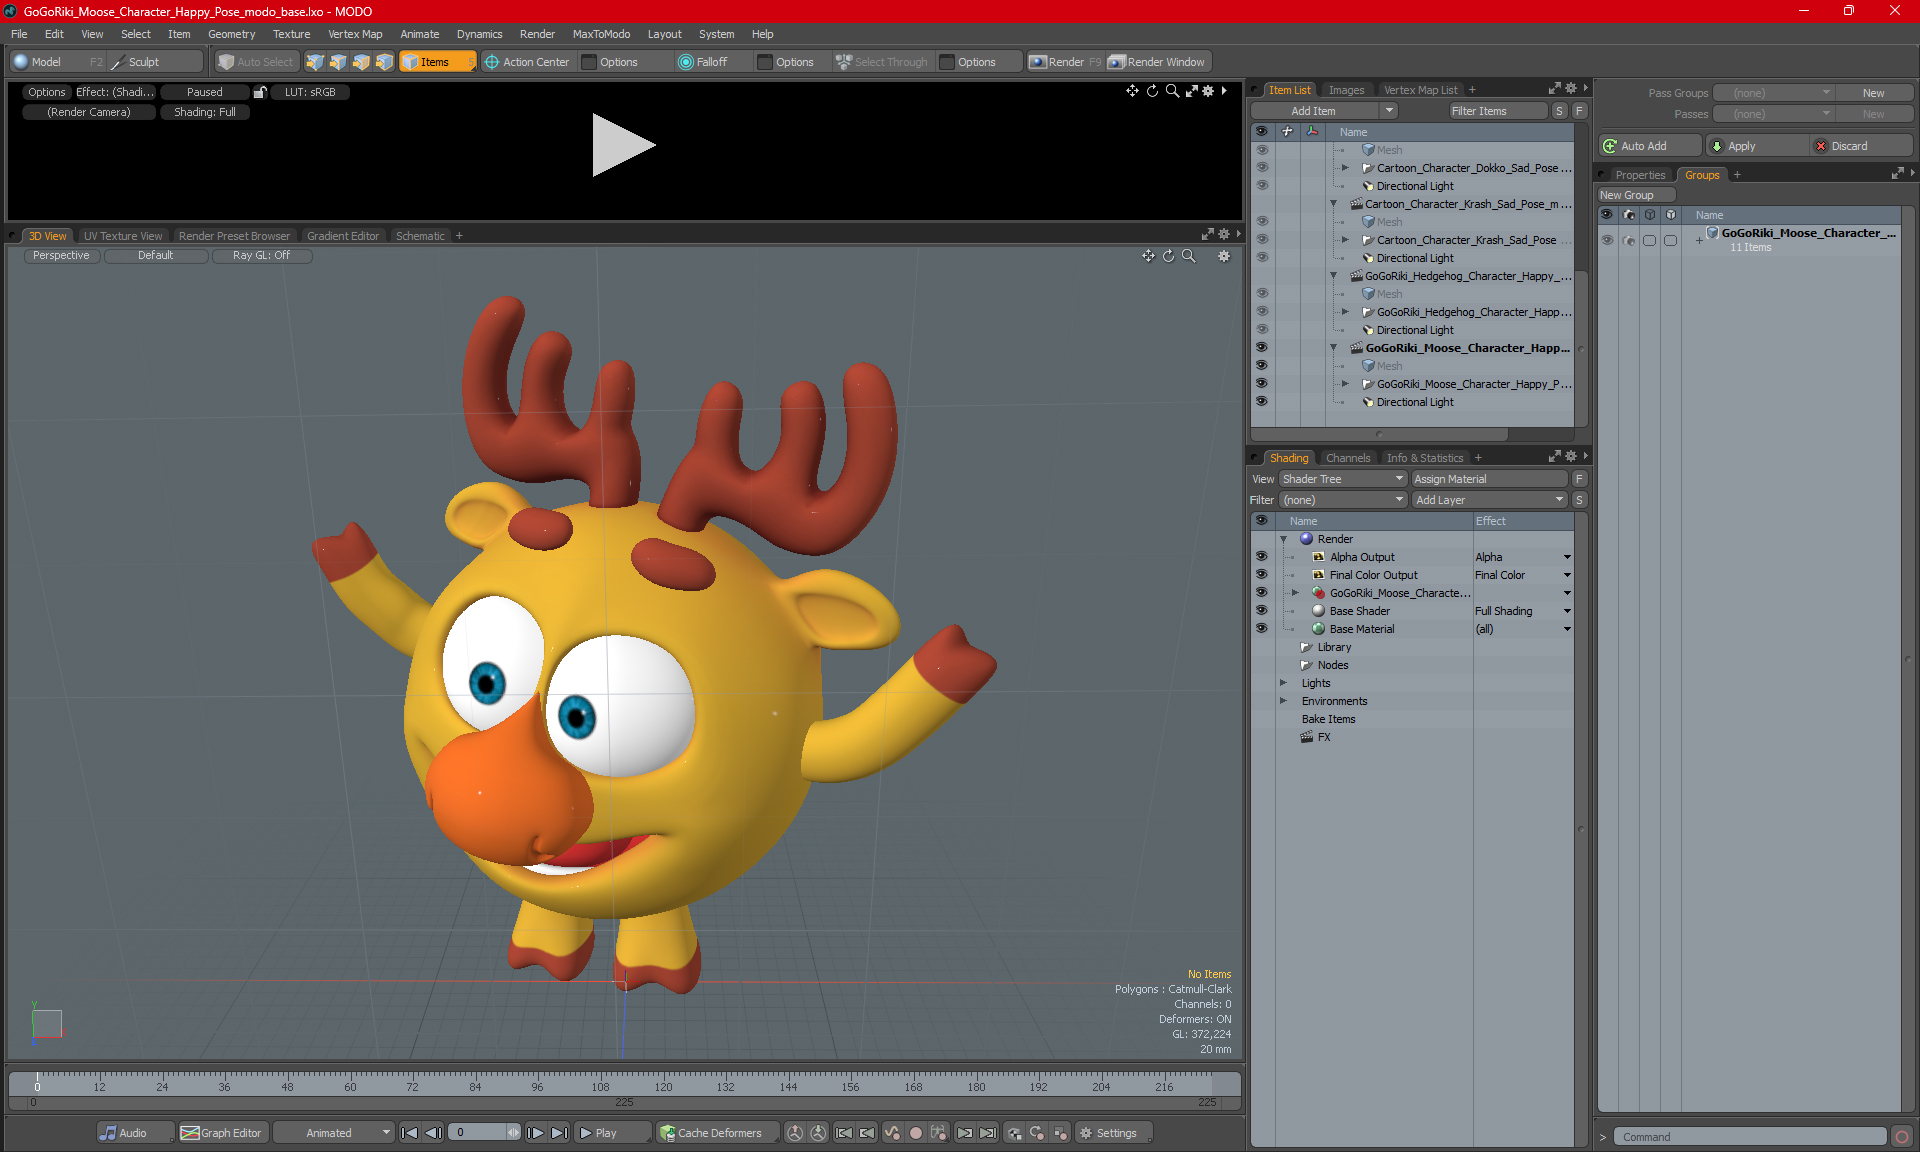Screen dimensions: 1920x1152
Task: Toggle visibility of GoGoRiki_Moose group in Groups panel
Action: (1607, 240)
